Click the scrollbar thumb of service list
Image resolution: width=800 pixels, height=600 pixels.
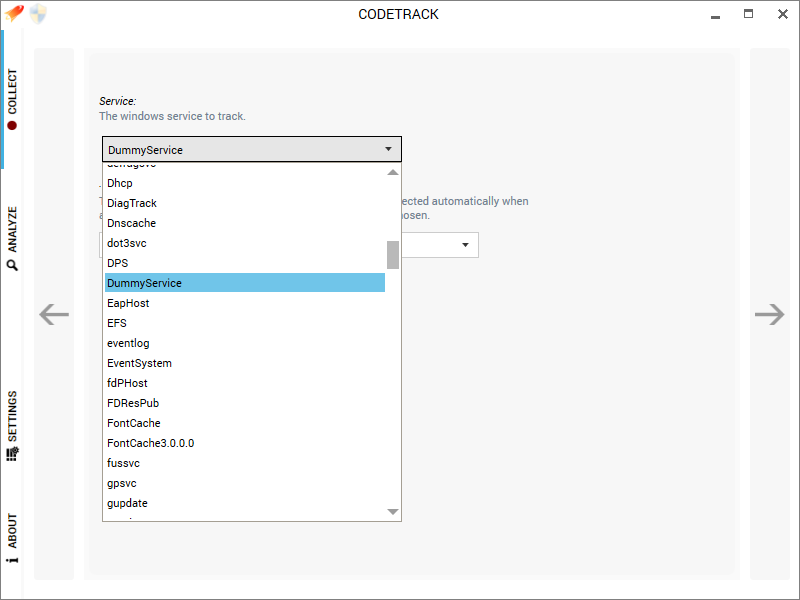[393, 255]
